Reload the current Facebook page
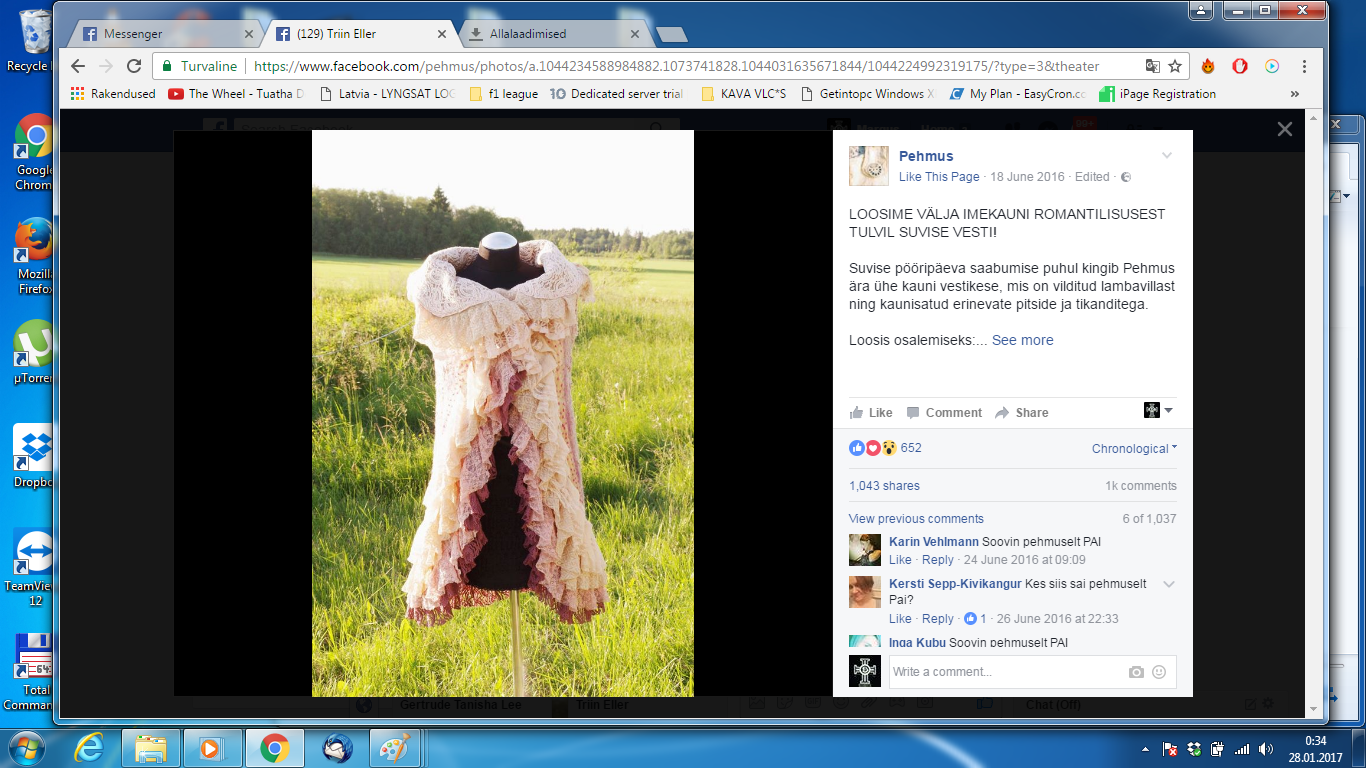This screenshot has height=768, width=1366. pyautogui.click(x=134, y=66)
